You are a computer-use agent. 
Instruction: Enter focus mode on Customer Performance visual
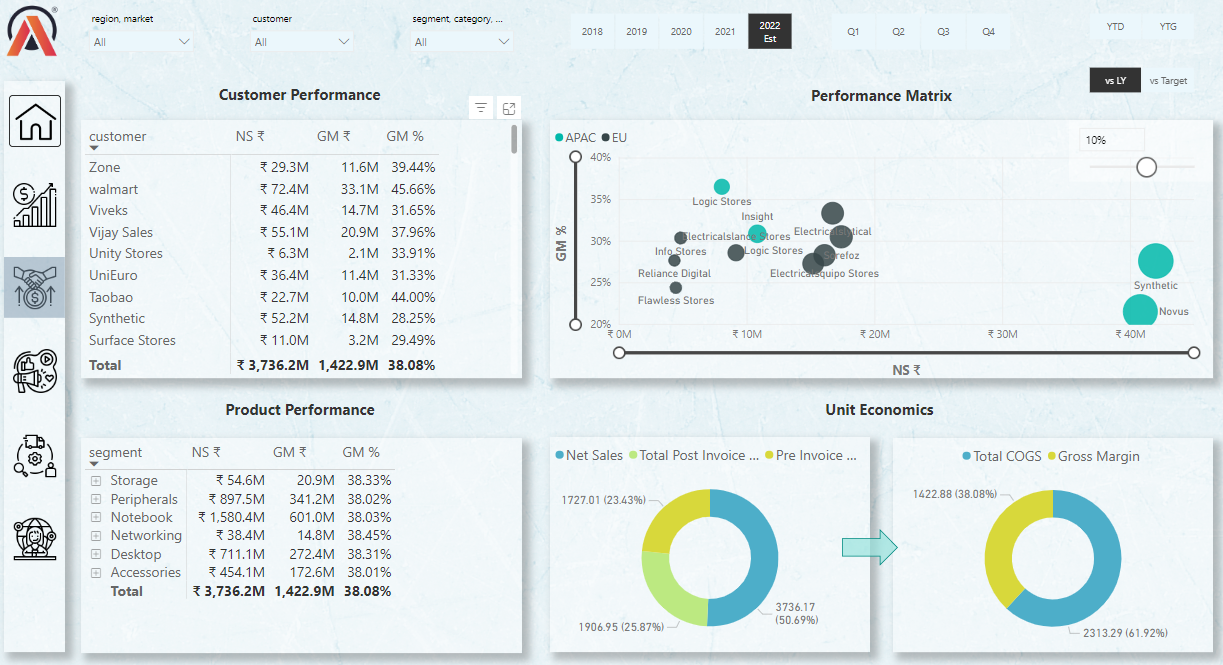[508, 107]
